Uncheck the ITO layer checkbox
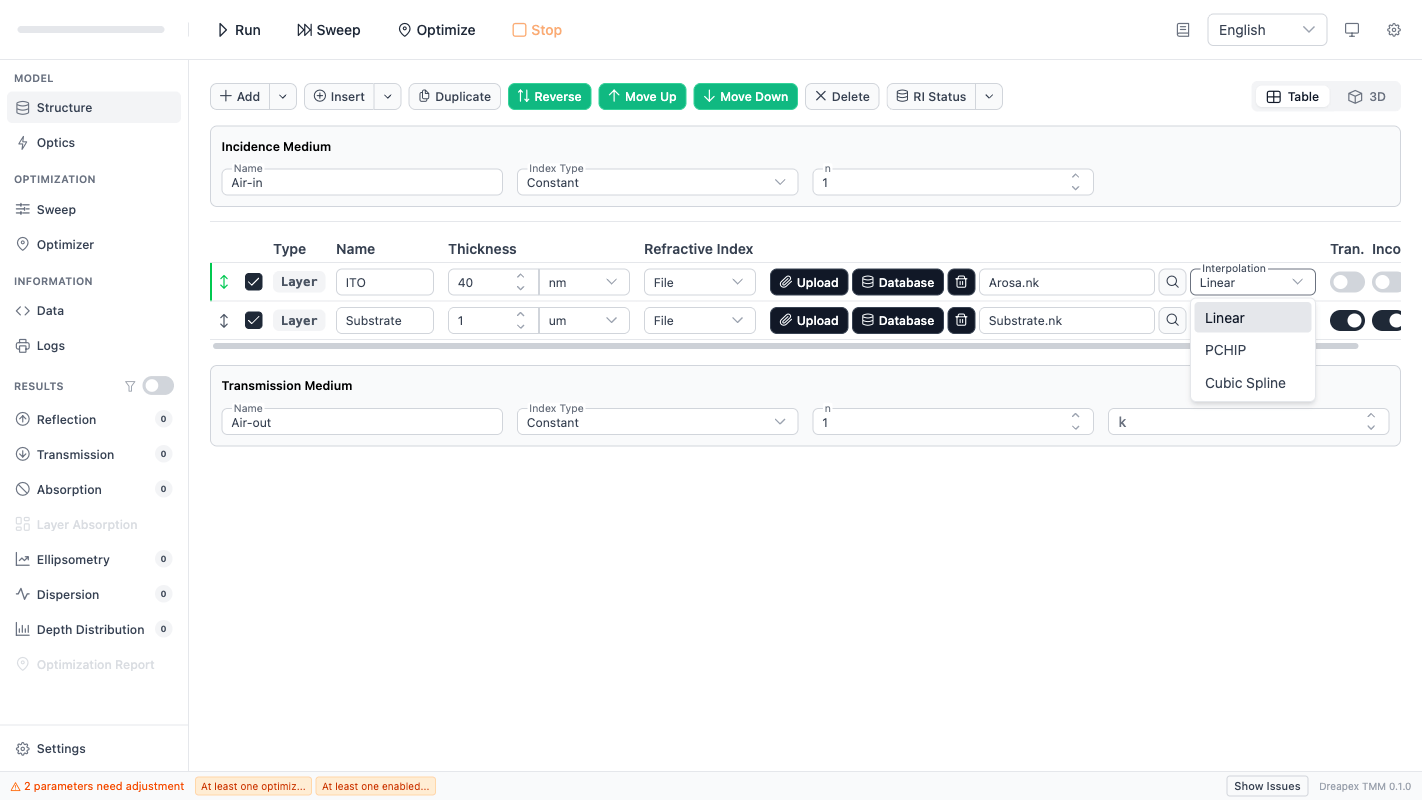 click(254, 281)
